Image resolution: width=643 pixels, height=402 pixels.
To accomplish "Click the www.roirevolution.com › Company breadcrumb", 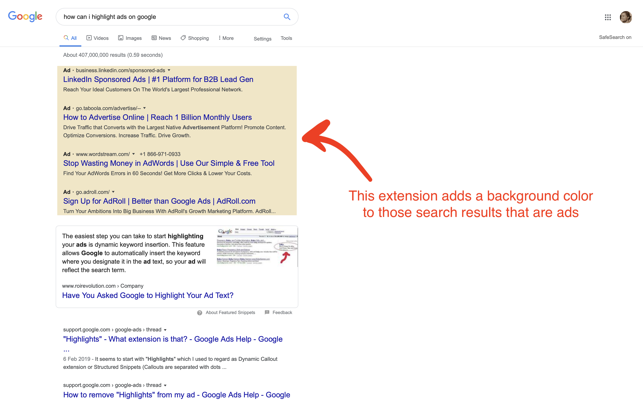I will (x=103, y=286).
